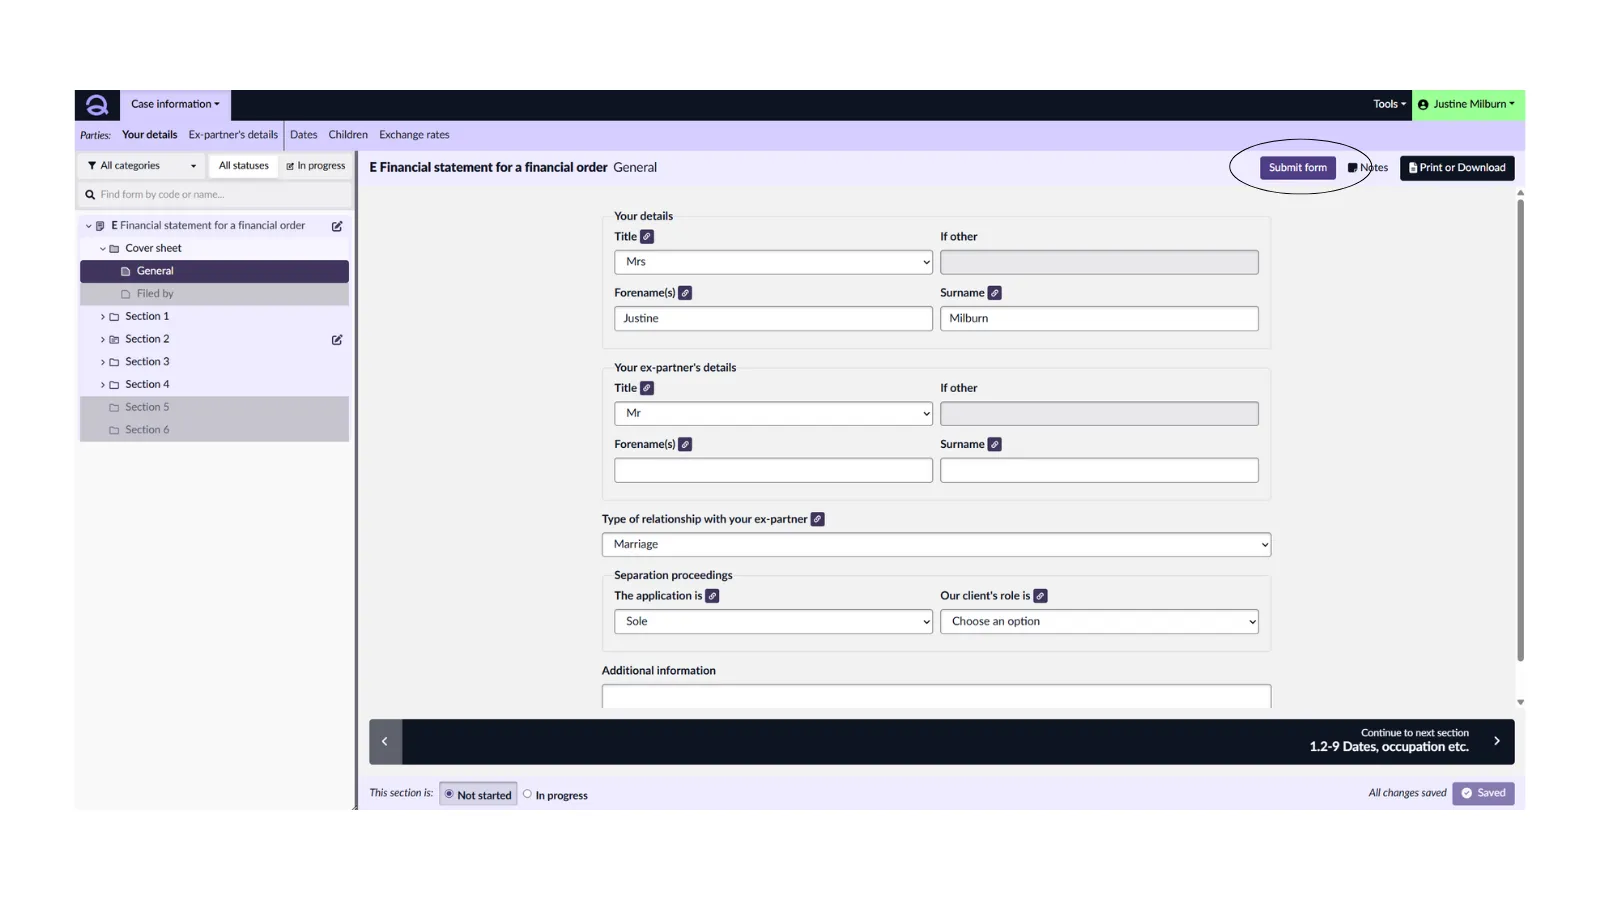Select the In progress radio button
This screenshot has height=900, width=1600.
tap(527, 794)
